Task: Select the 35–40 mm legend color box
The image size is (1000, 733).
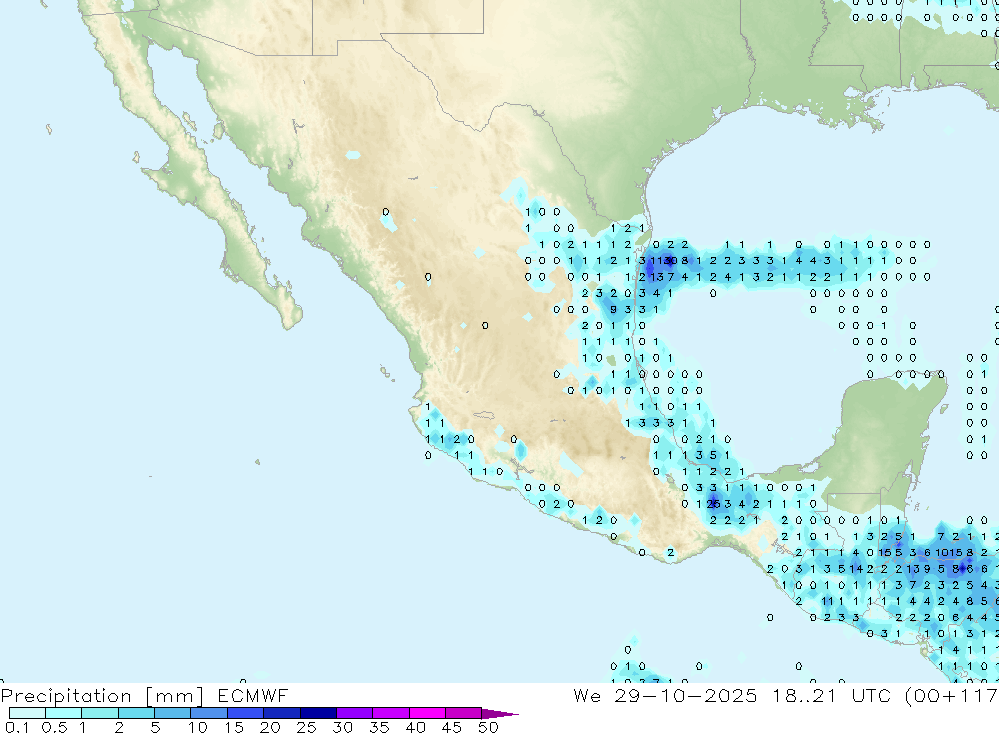Action: pos(391,713)
